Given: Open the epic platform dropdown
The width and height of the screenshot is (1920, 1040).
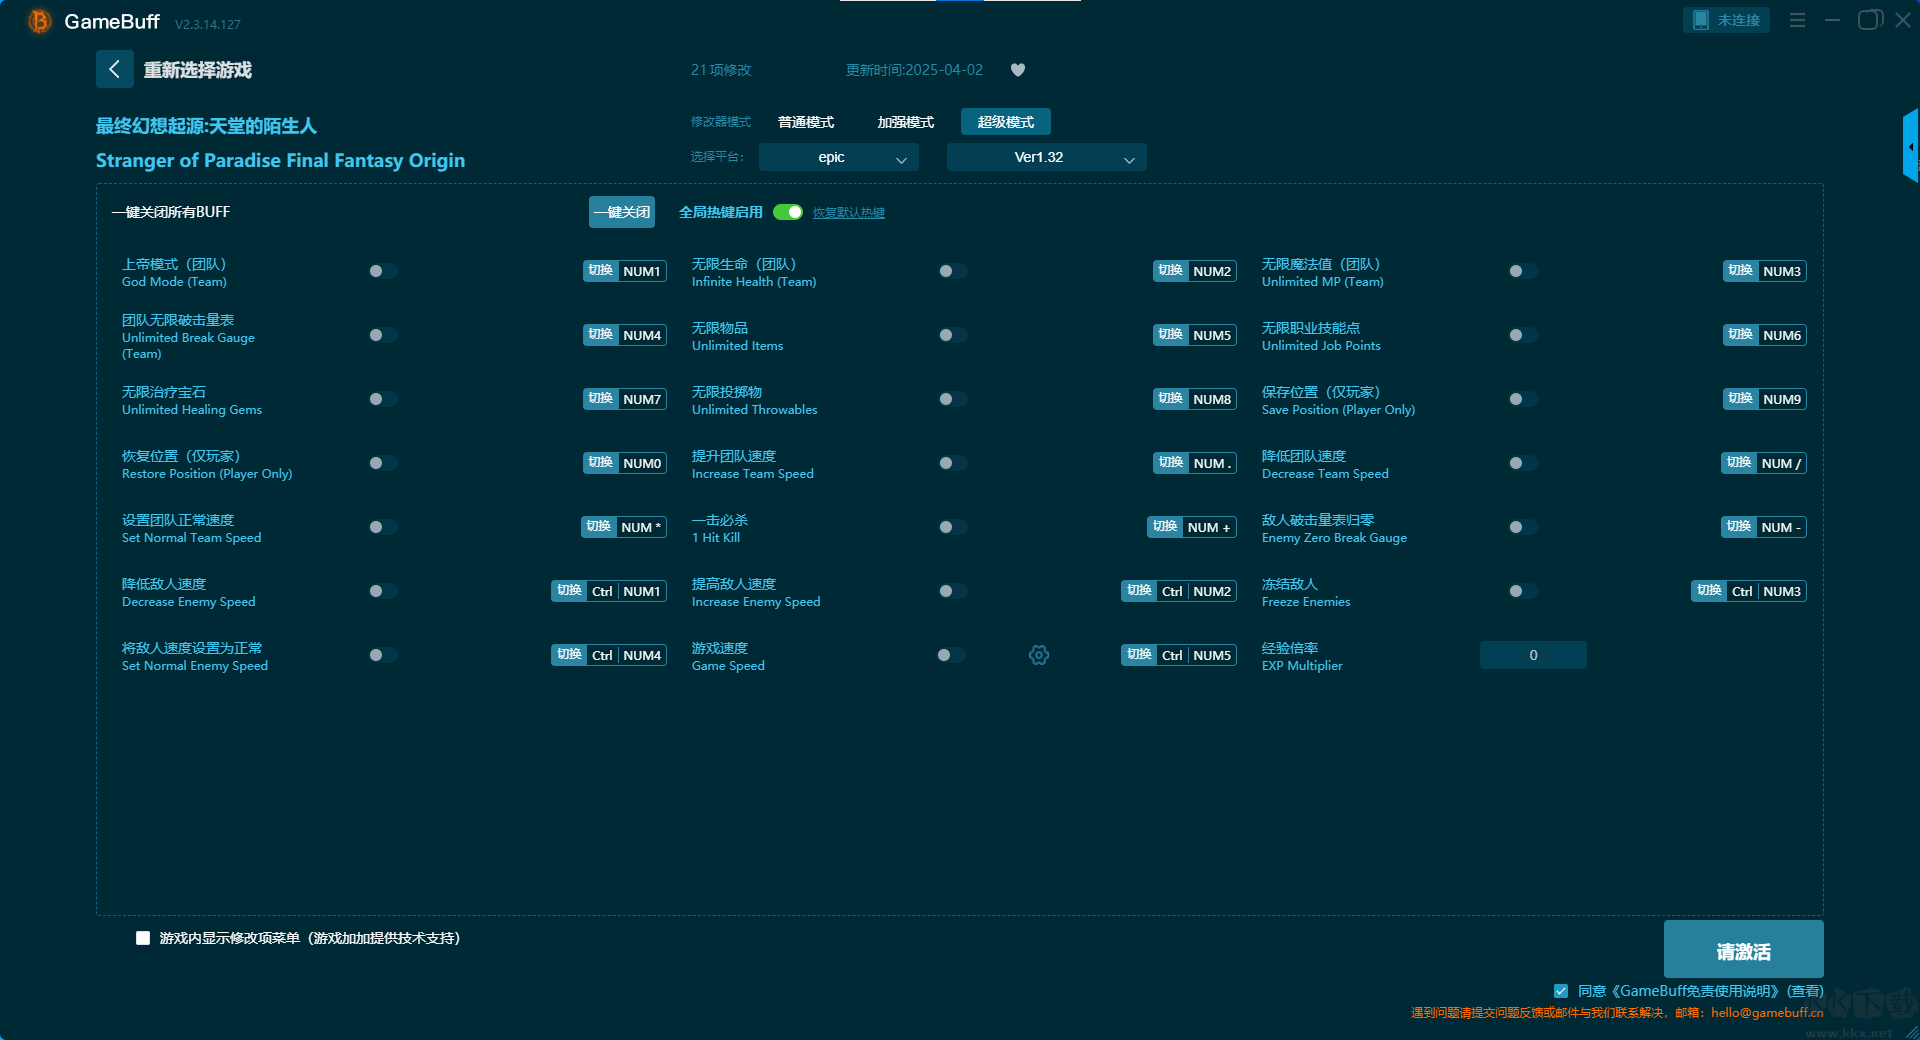Looking at the screenshot, I should click(839, 157).
